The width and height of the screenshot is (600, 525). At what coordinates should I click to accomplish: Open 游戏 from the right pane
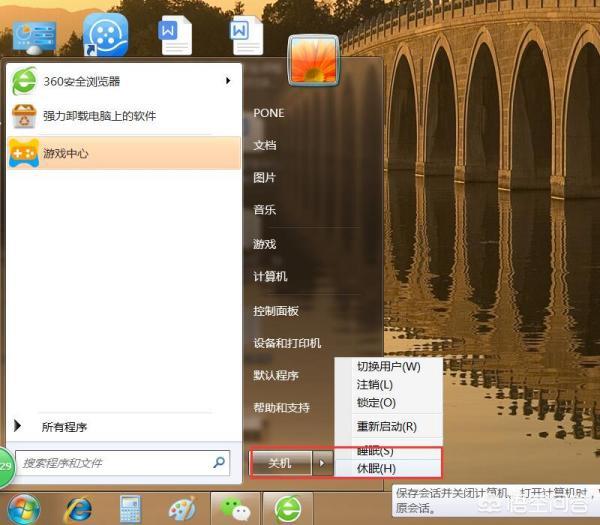coord(264,244)
